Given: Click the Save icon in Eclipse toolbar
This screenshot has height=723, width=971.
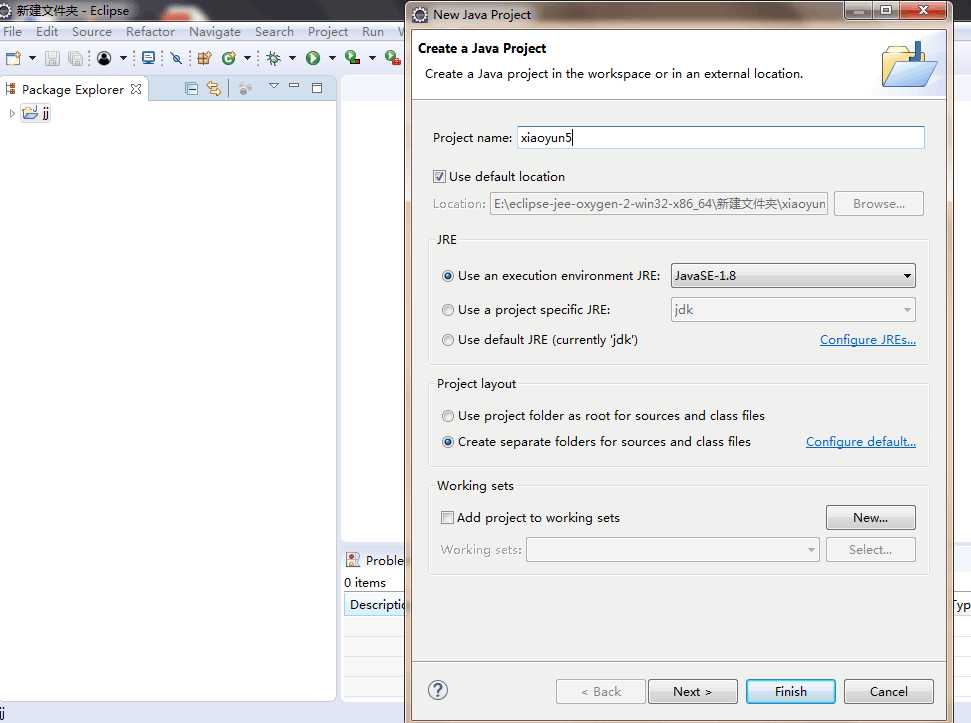Looking at the screenshot, I should pyautogui.click(x=52, y=58).
